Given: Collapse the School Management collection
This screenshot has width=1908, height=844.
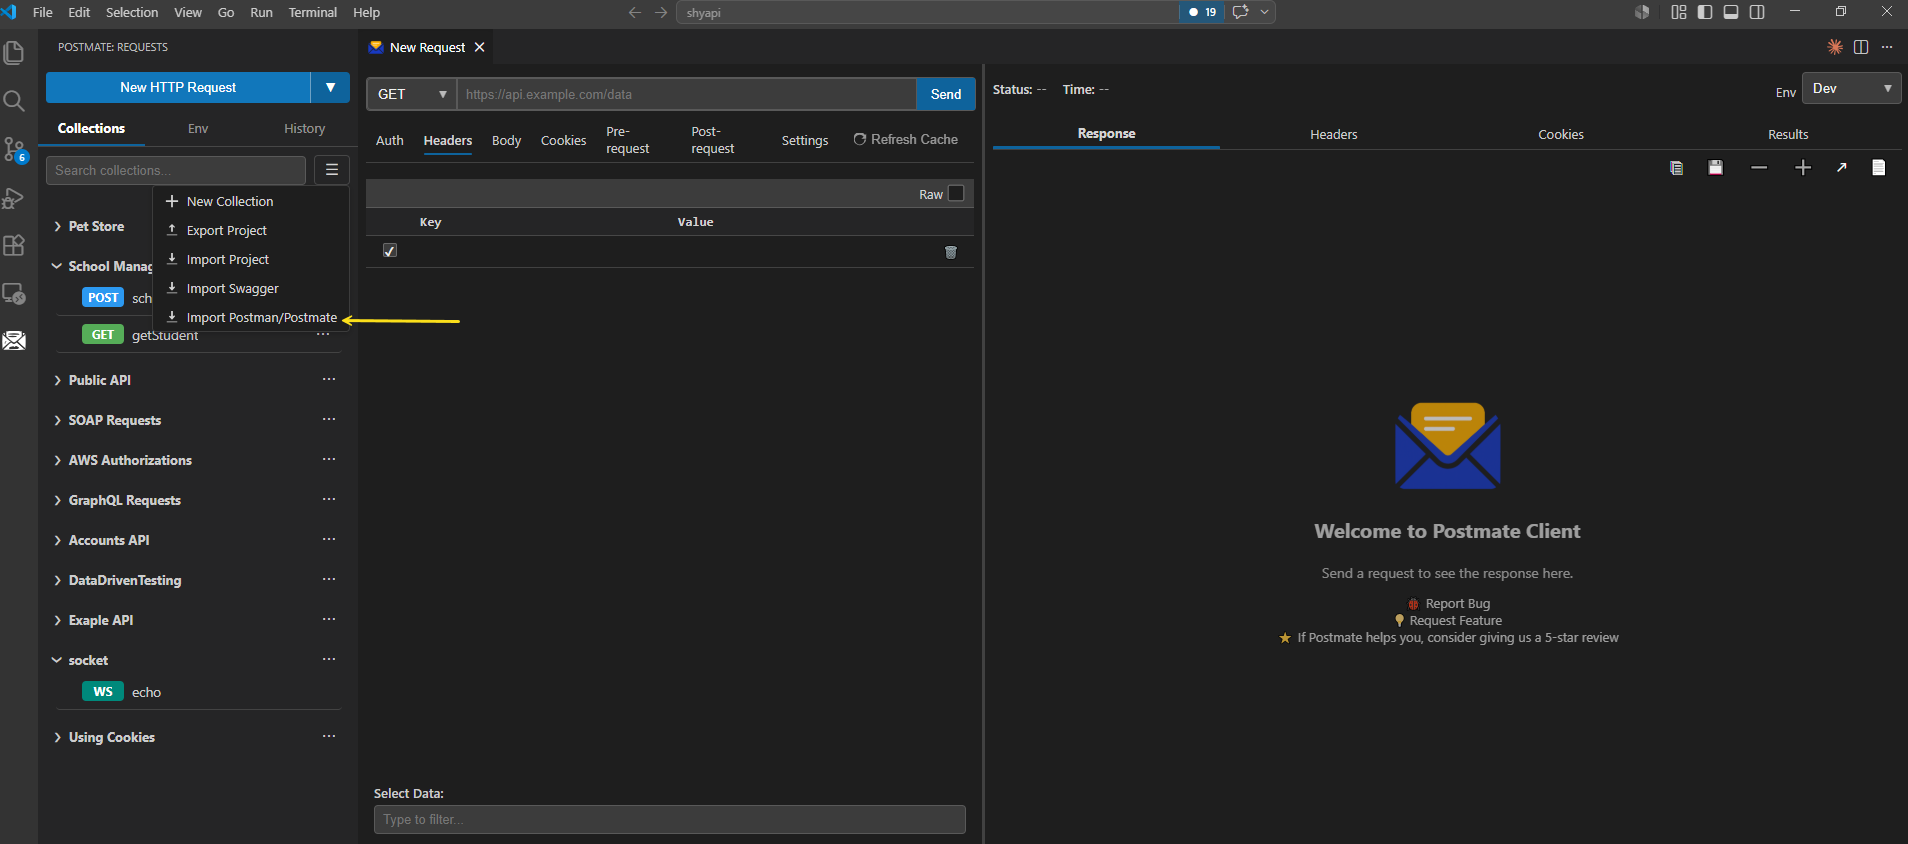Looking at the screenshot, I should pyautogui.click(x=57, y=267).
